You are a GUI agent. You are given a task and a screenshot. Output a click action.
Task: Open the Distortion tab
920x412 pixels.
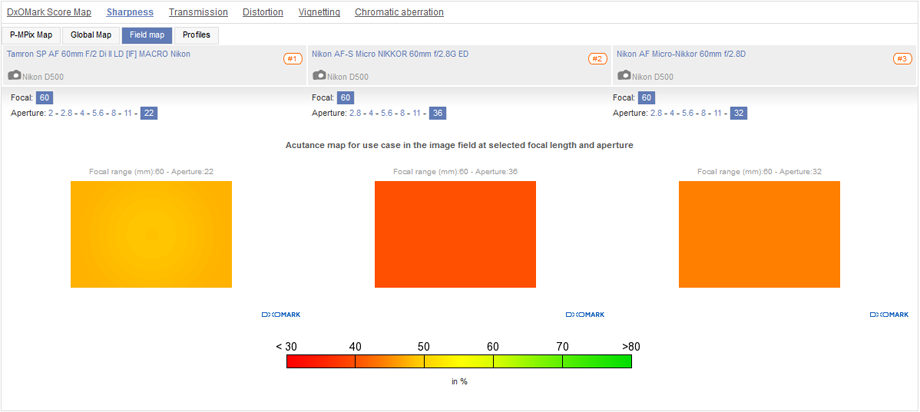click(263, 12)
